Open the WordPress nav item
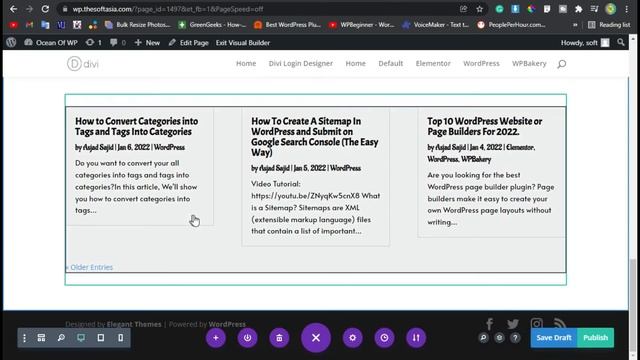 click(481, 63)
